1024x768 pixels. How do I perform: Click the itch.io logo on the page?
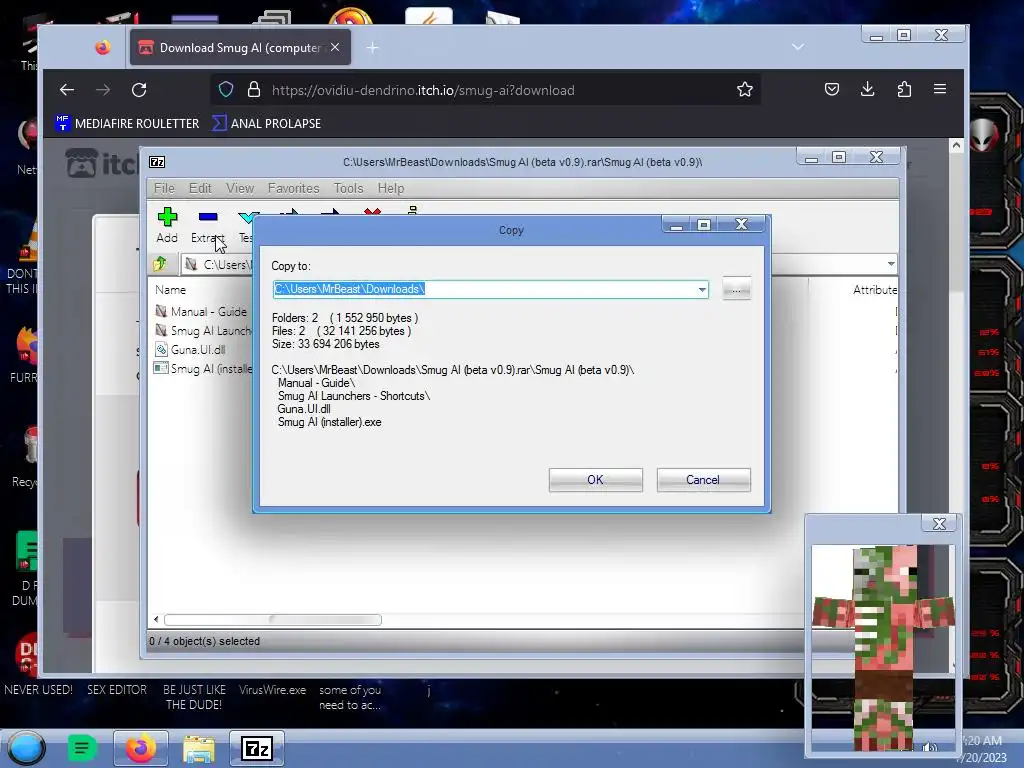click(101, 164)
